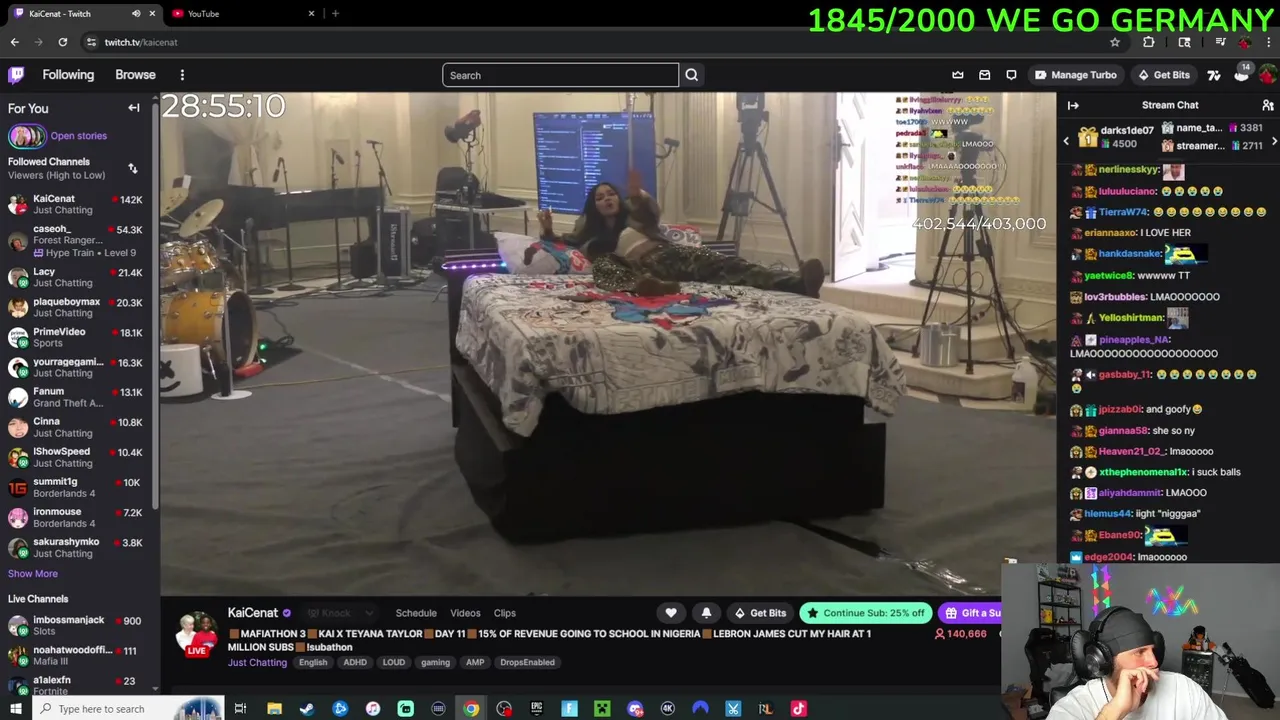Focus the Twitch Search input field
Screen dimensions: 1280x720
point(560,75)
